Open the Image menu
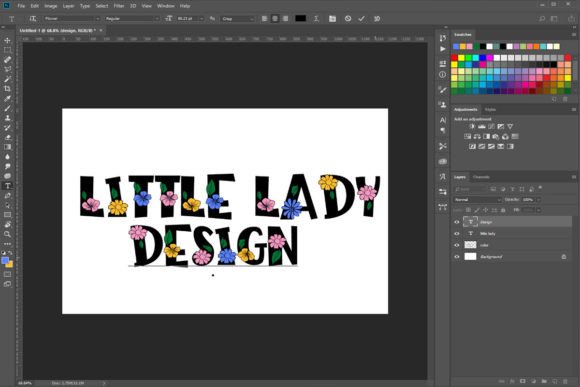 click(x=50, y=6)
